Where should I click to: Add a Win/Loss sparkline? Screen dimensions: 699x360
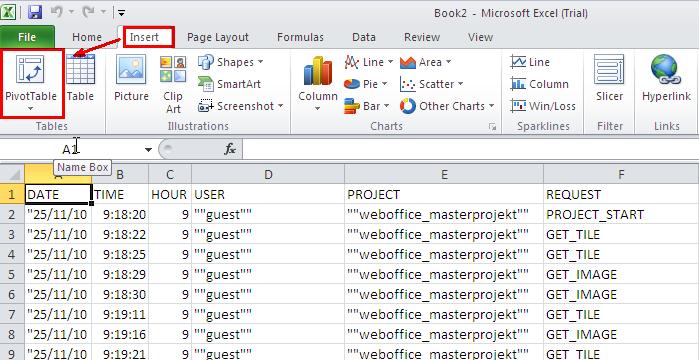[x=543, y=106]
